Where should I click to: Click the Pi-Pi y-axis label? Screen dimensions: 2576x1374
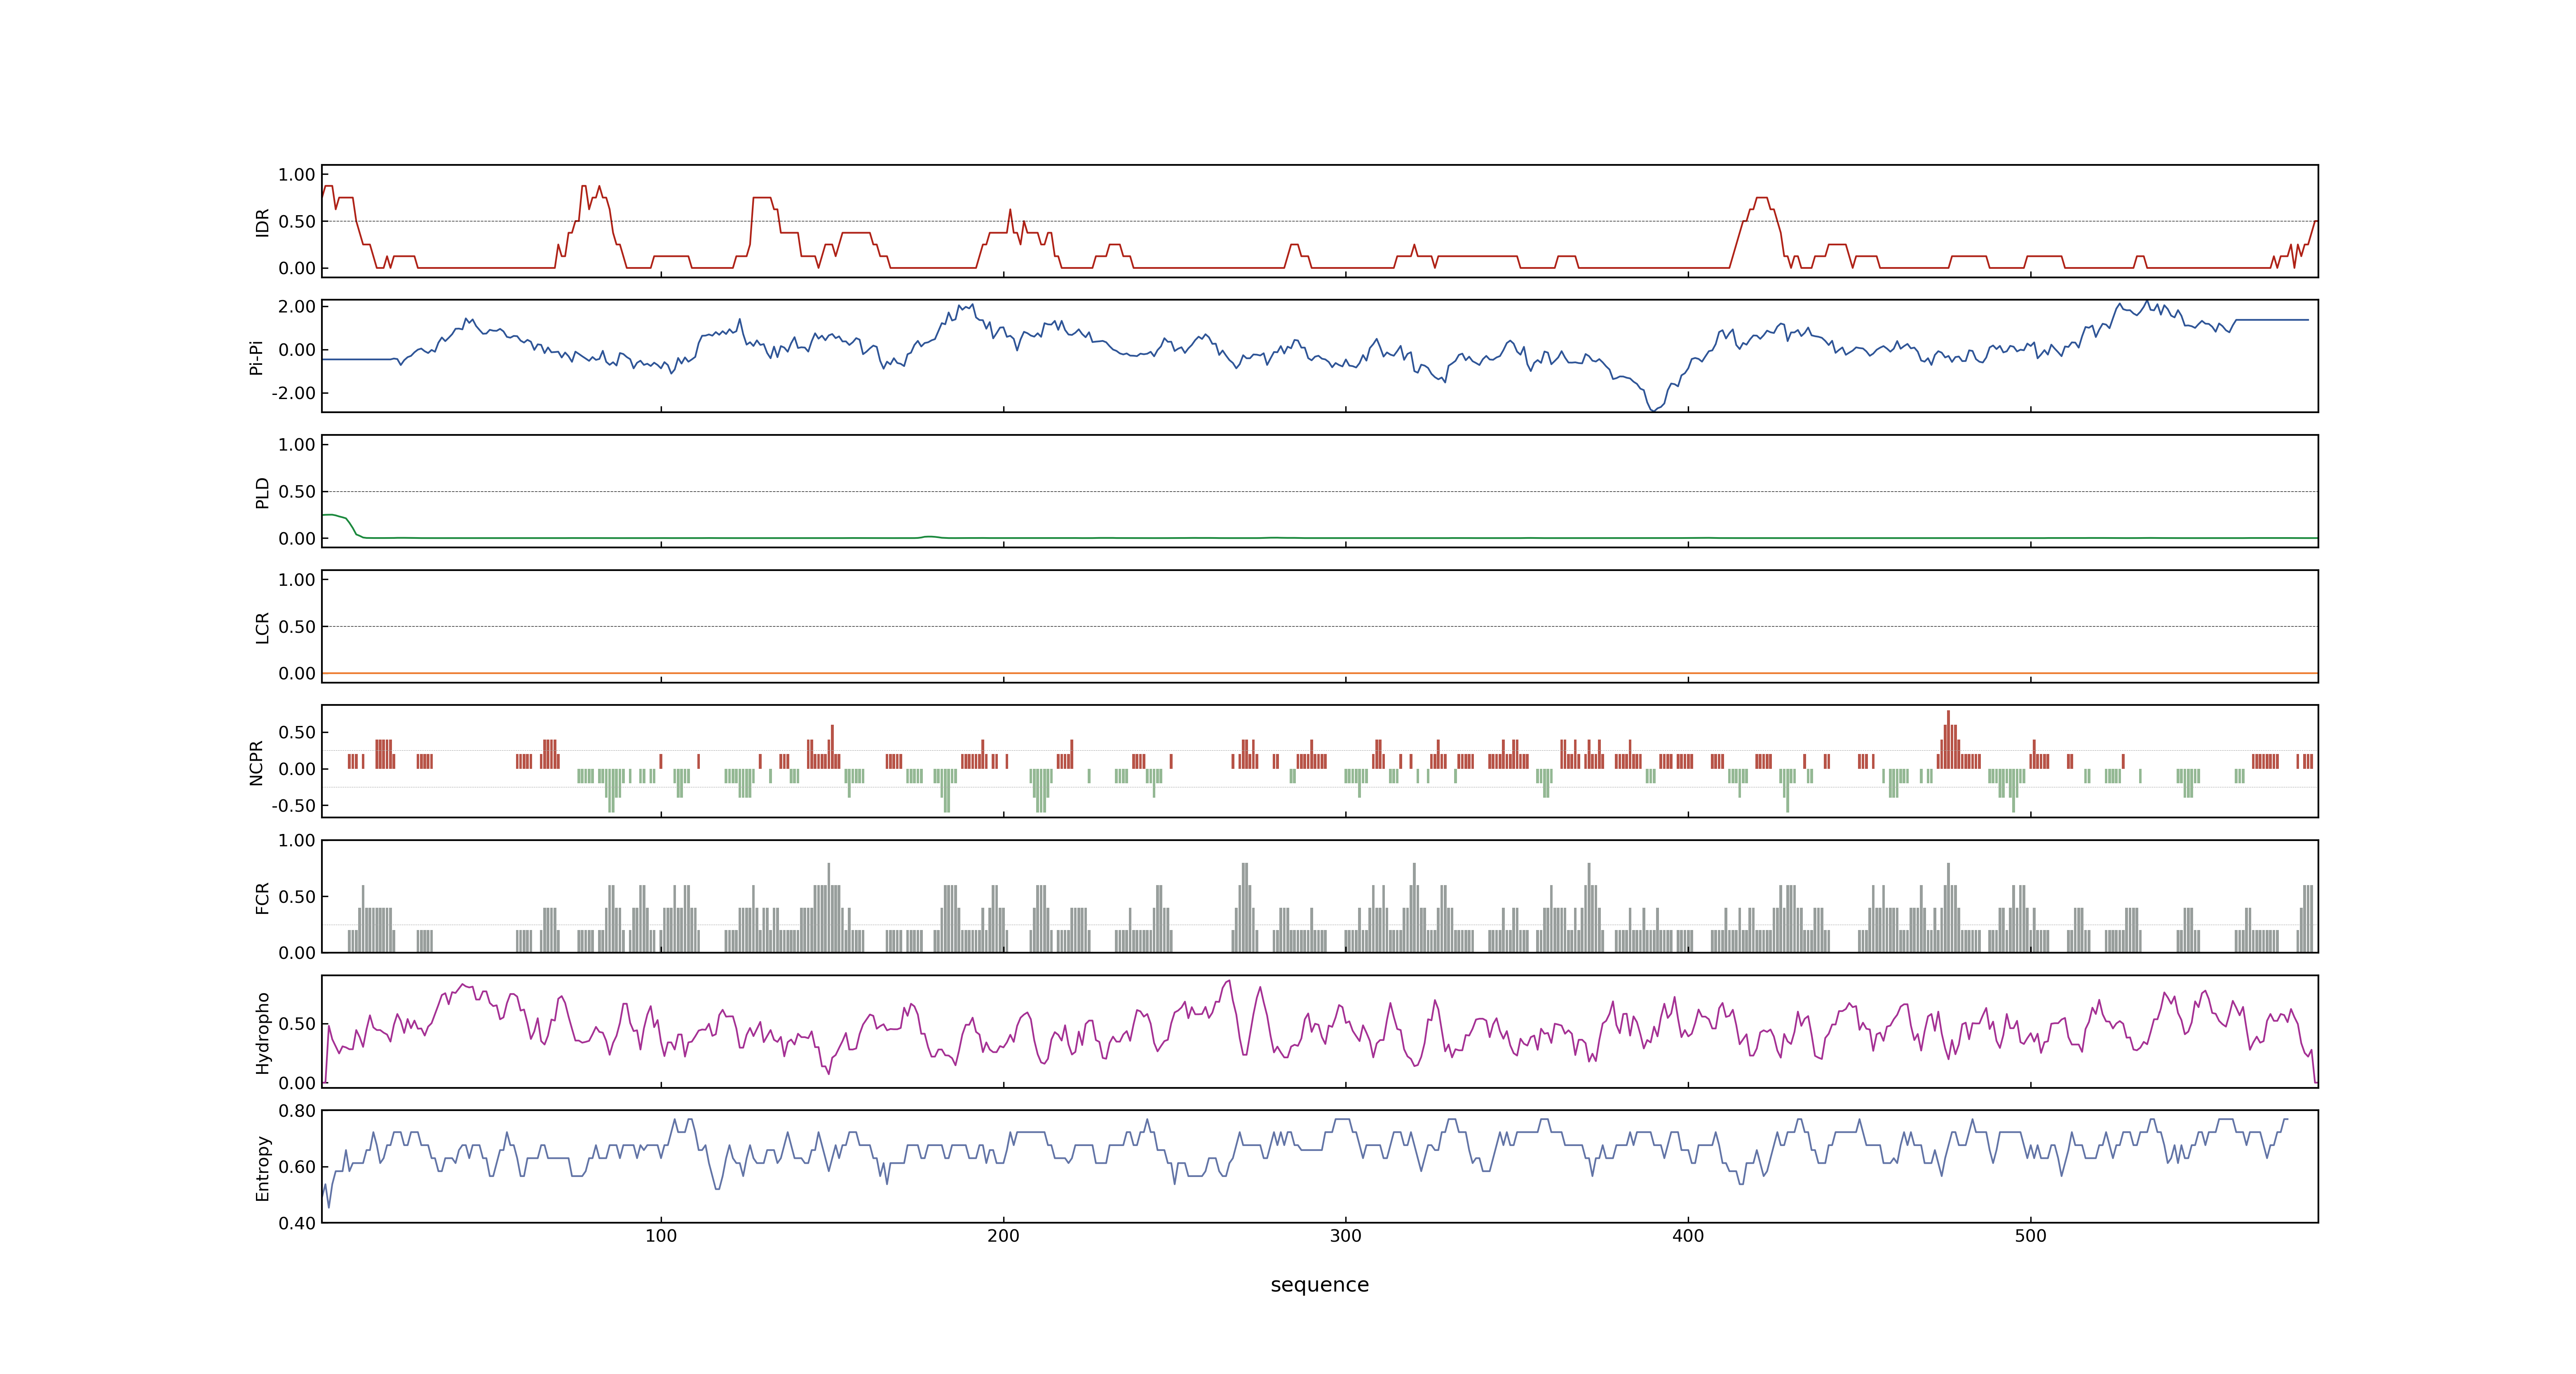256,357
